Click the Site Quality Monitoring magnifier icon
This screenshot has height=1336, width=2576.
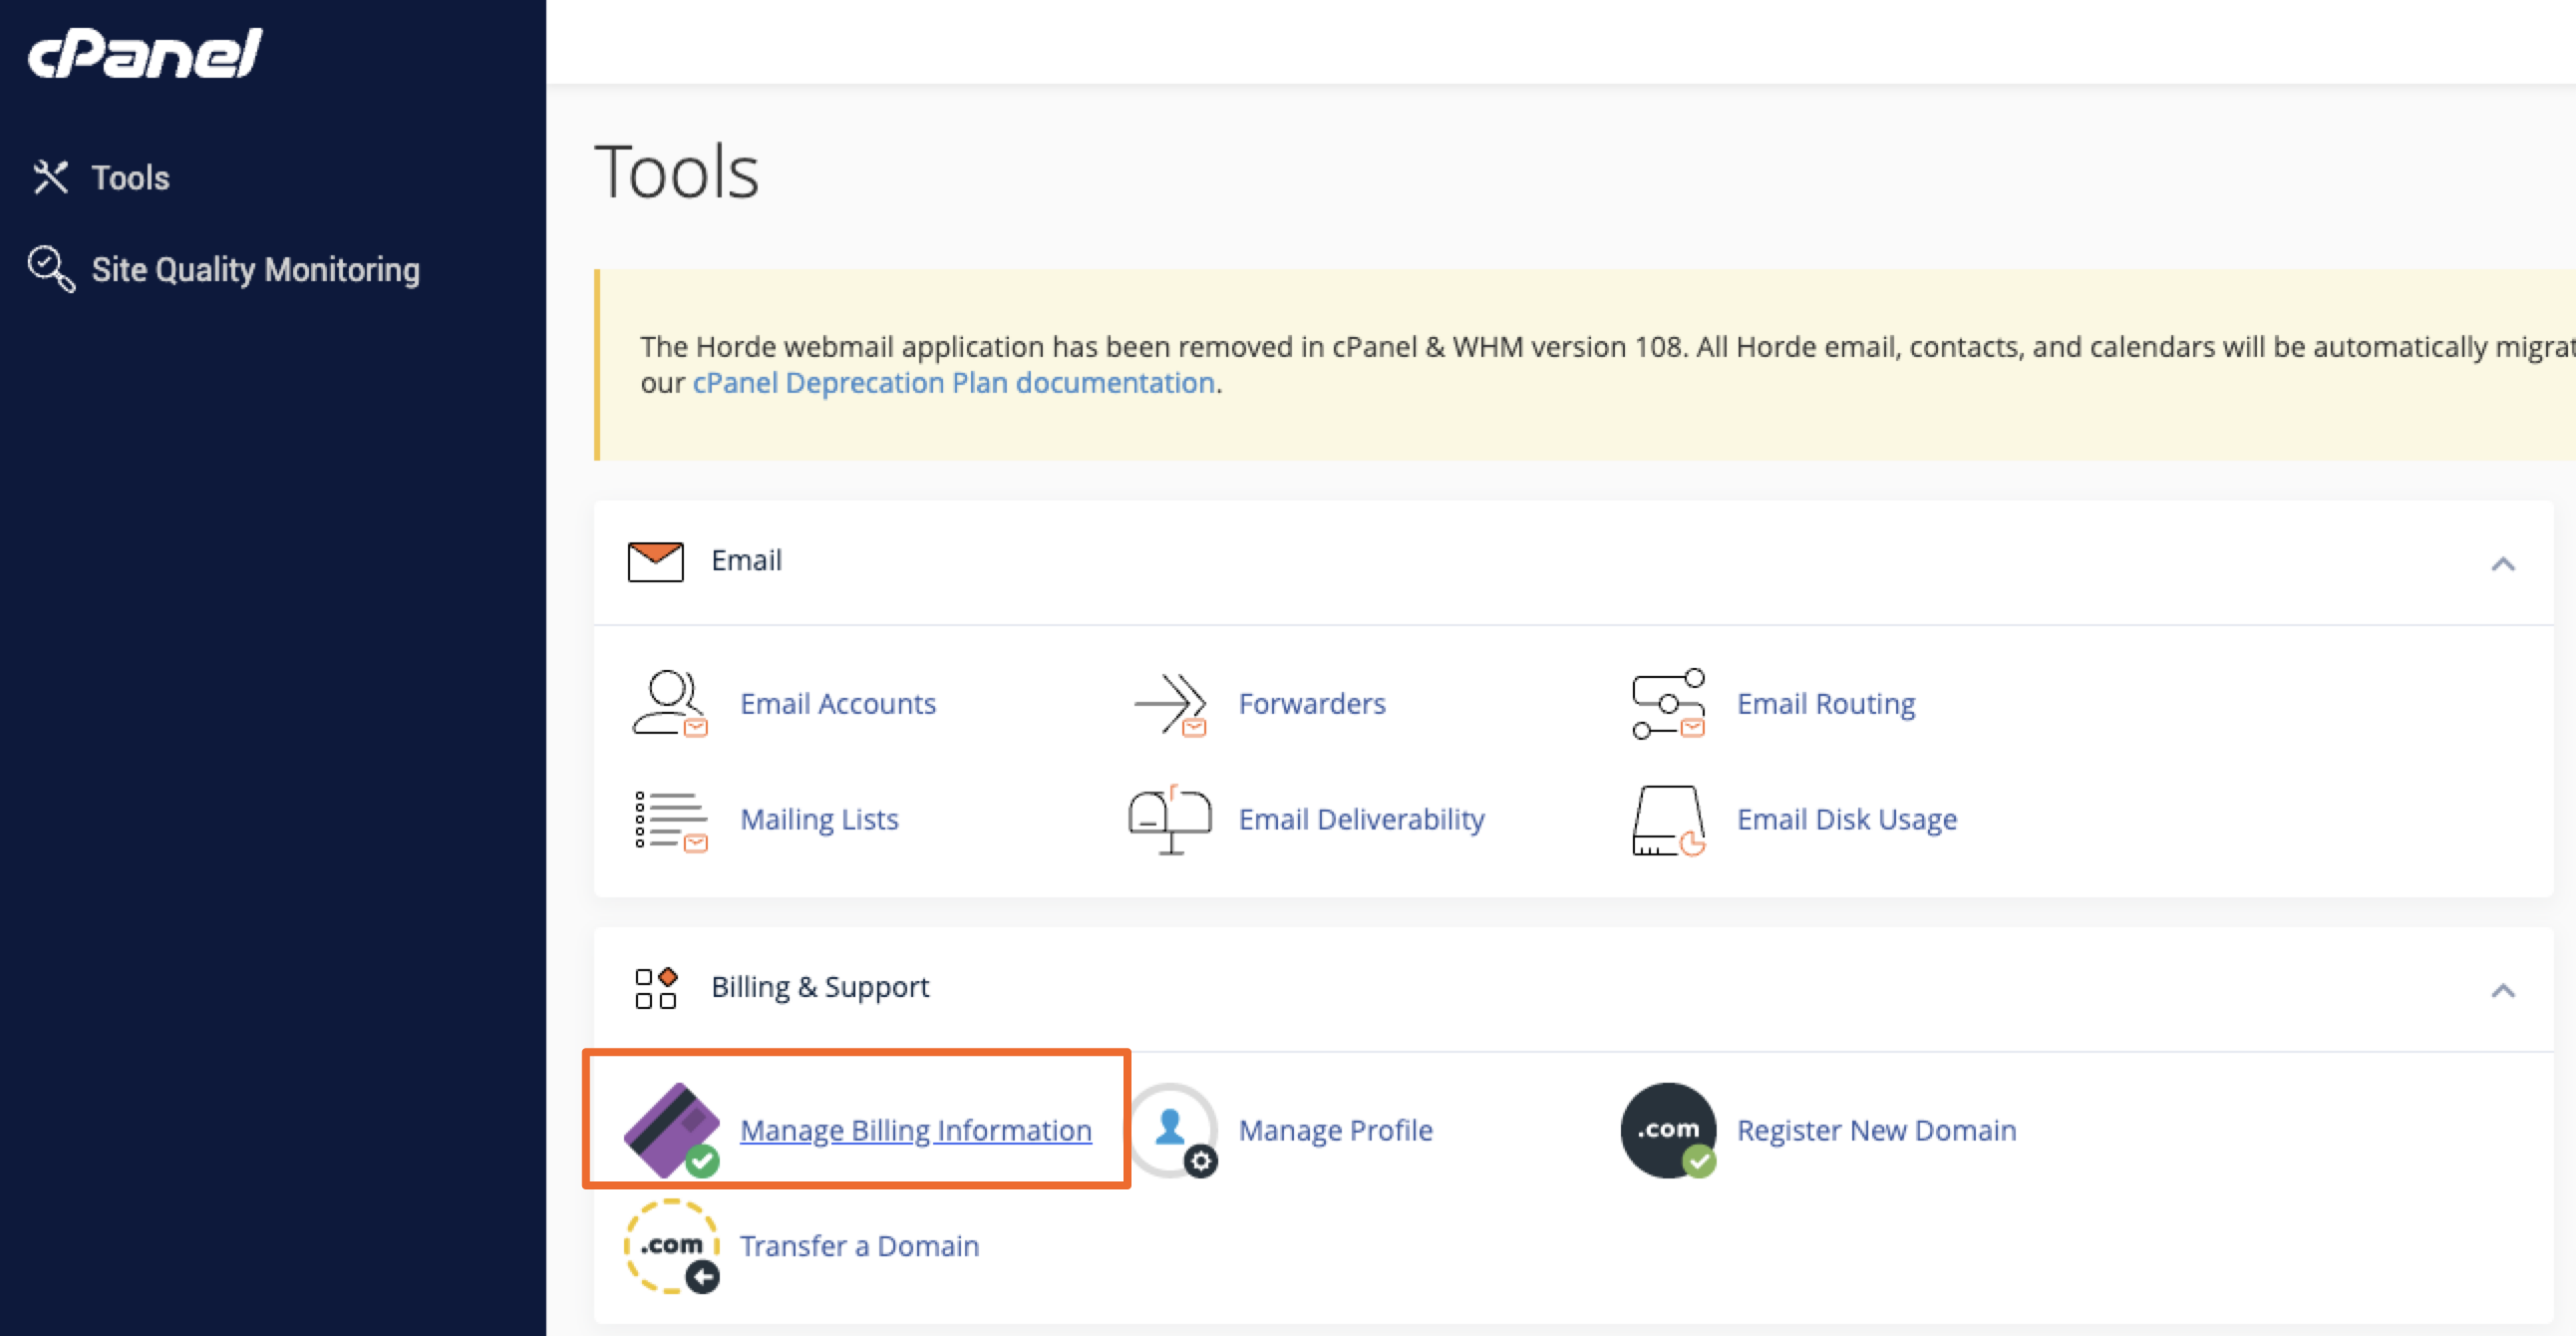[x=51, y=269]
